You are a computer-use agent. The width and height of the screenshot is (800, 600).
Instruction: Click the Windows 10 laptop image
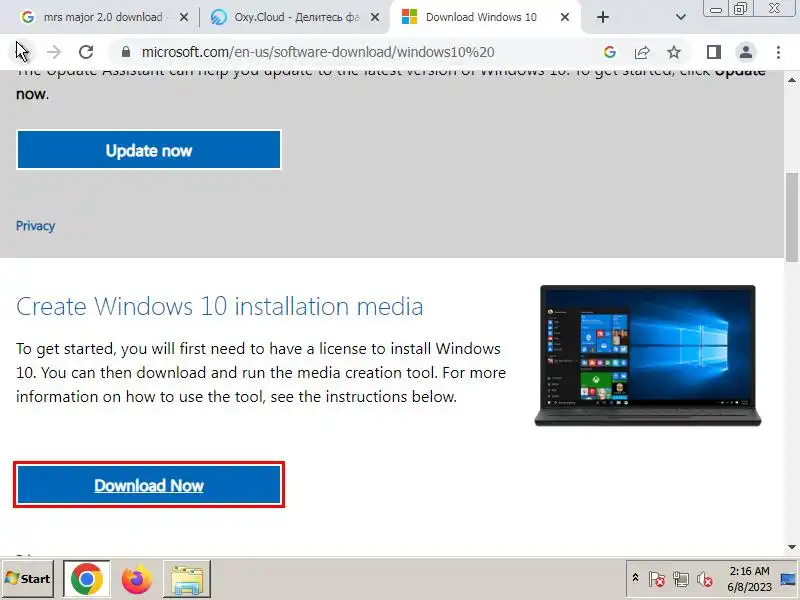click(x=647, y=355)
